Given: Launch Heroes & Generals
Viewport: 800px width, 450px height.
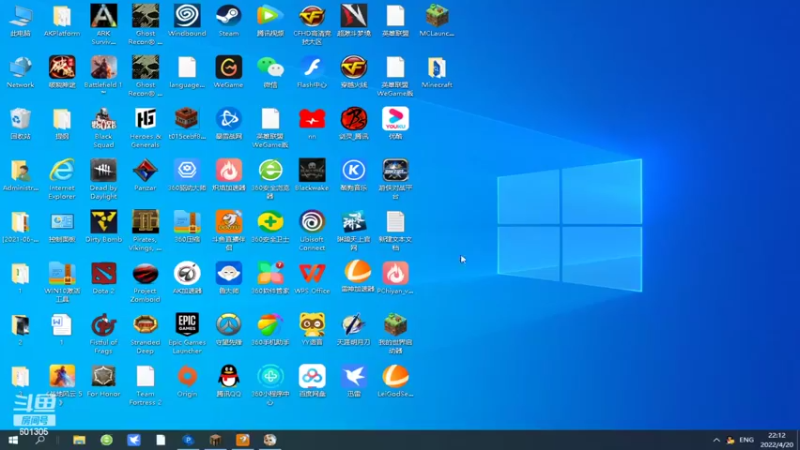Looking at the screenshot, I should pos(145,127).
